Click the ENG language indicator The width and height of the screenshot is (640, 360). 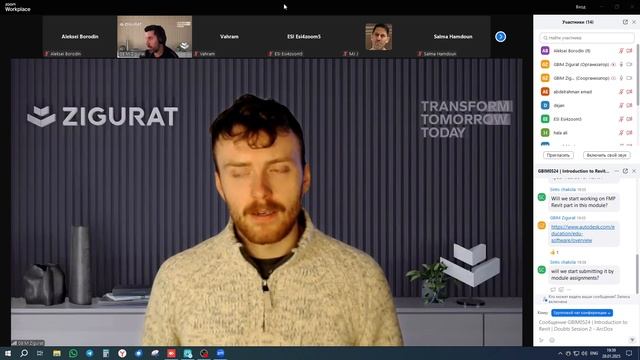(x=594, y=353)
